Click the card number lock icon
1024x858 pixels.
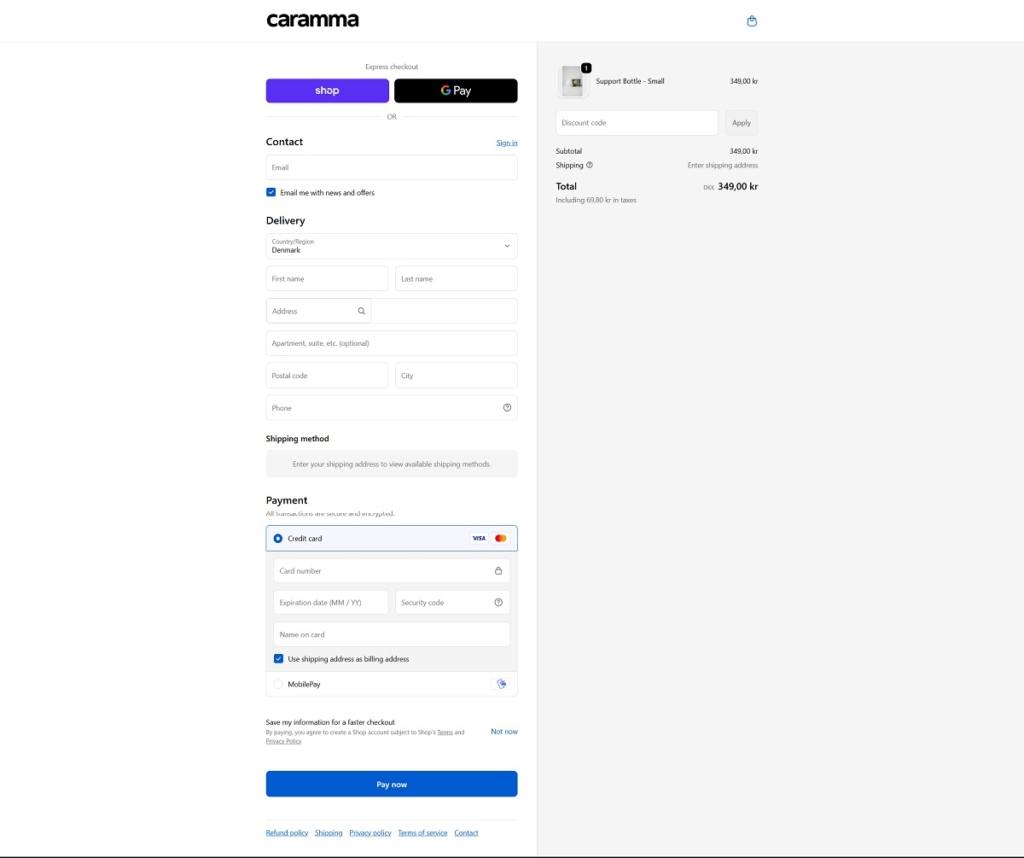[x=498, y=571]
